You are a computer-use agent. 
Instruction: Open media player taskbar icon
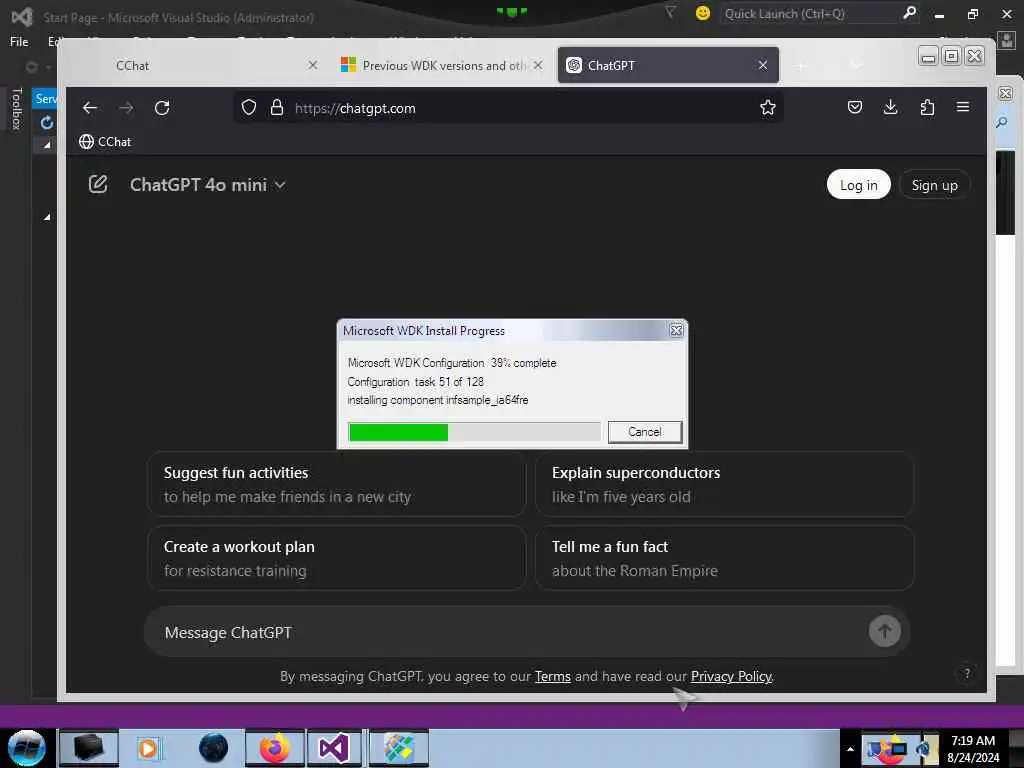[148, 748]
